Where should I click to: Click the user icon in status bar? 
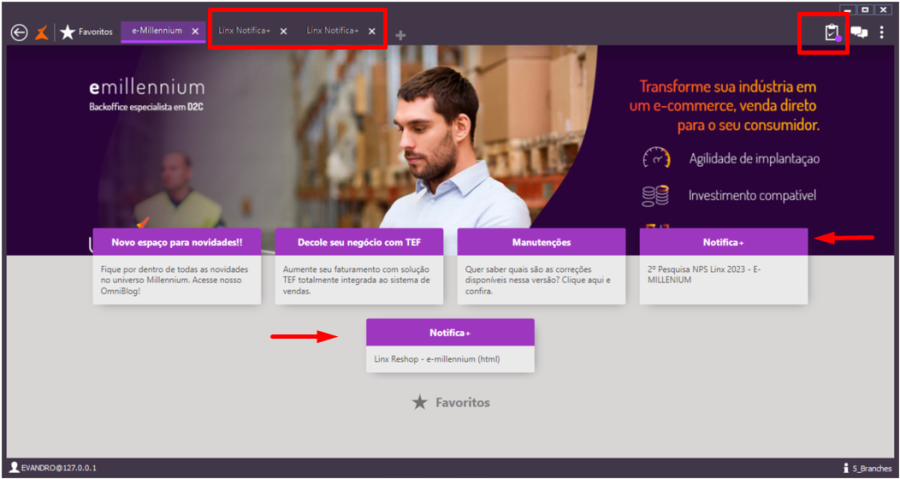click(14, 468)
